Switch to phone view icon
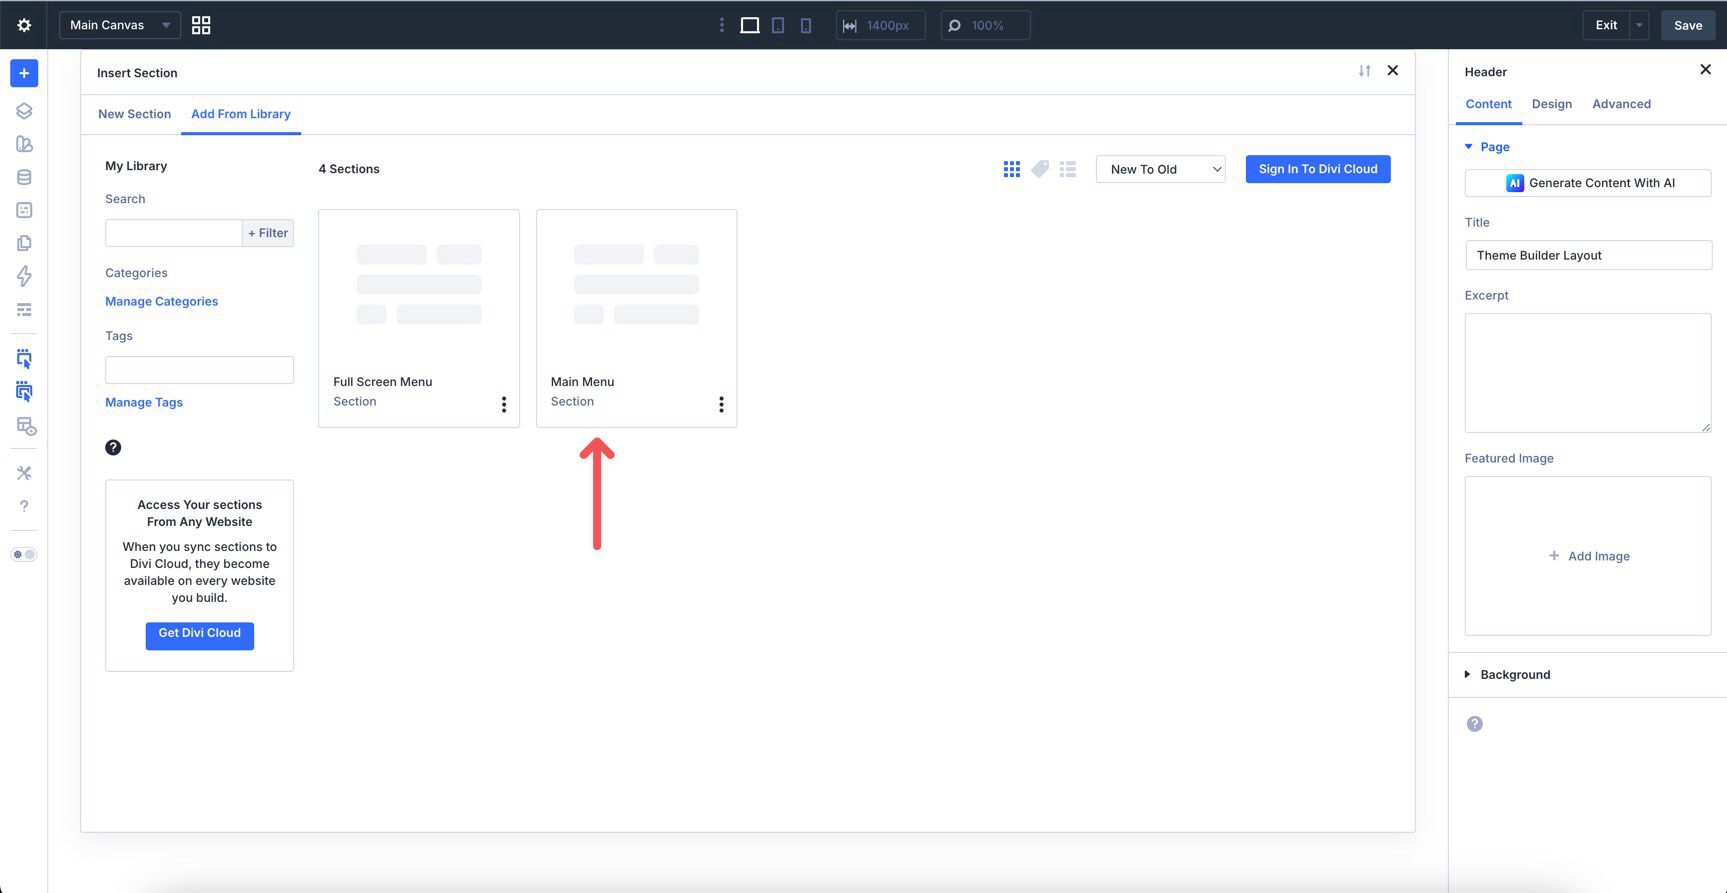The width and height of the screenshot is (1727, 893). (806, 25)
